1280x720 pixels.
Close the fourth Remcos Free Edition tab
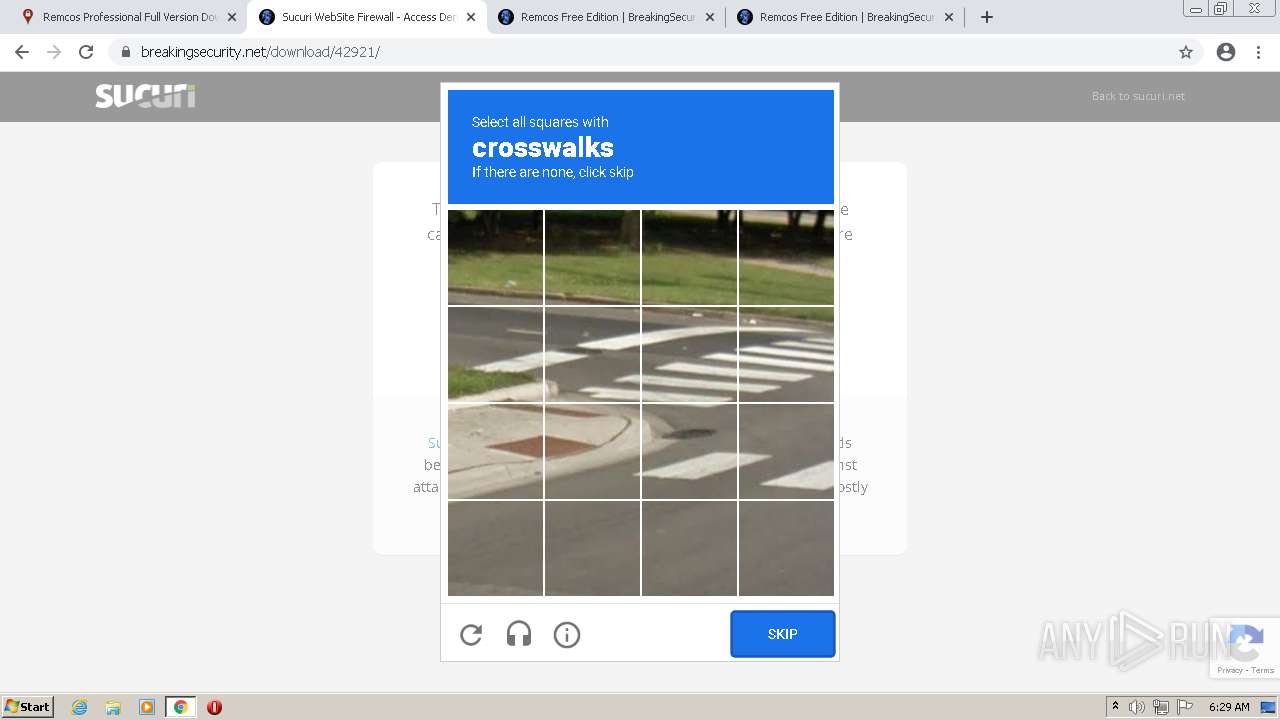click(949, 17)
